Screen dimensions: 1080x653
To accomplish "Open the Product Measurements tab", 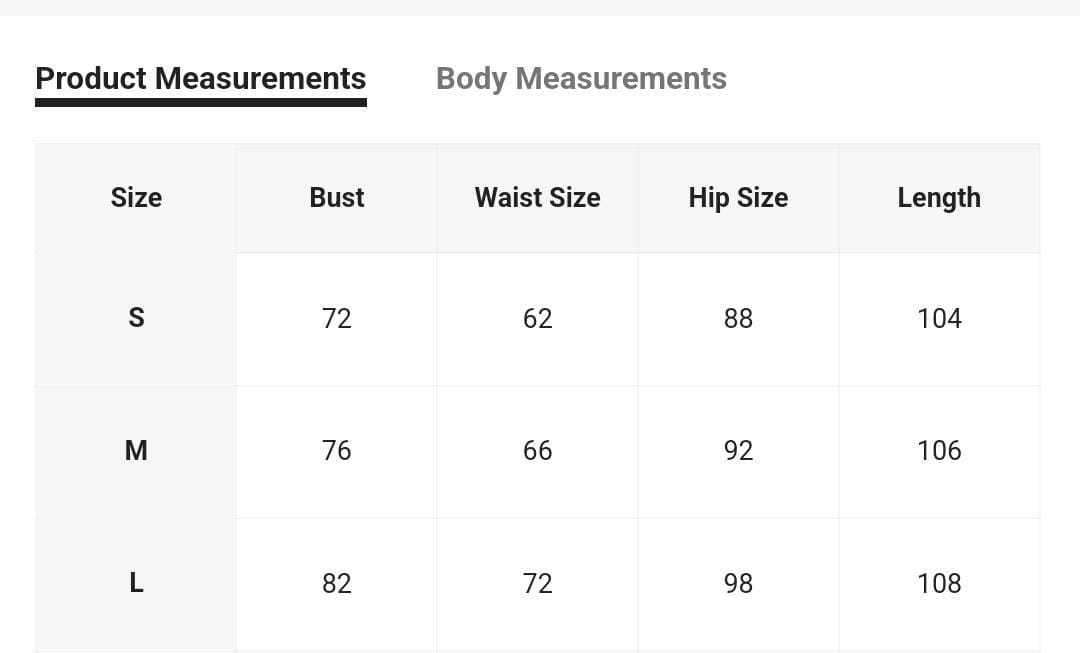I will (200, 79).
